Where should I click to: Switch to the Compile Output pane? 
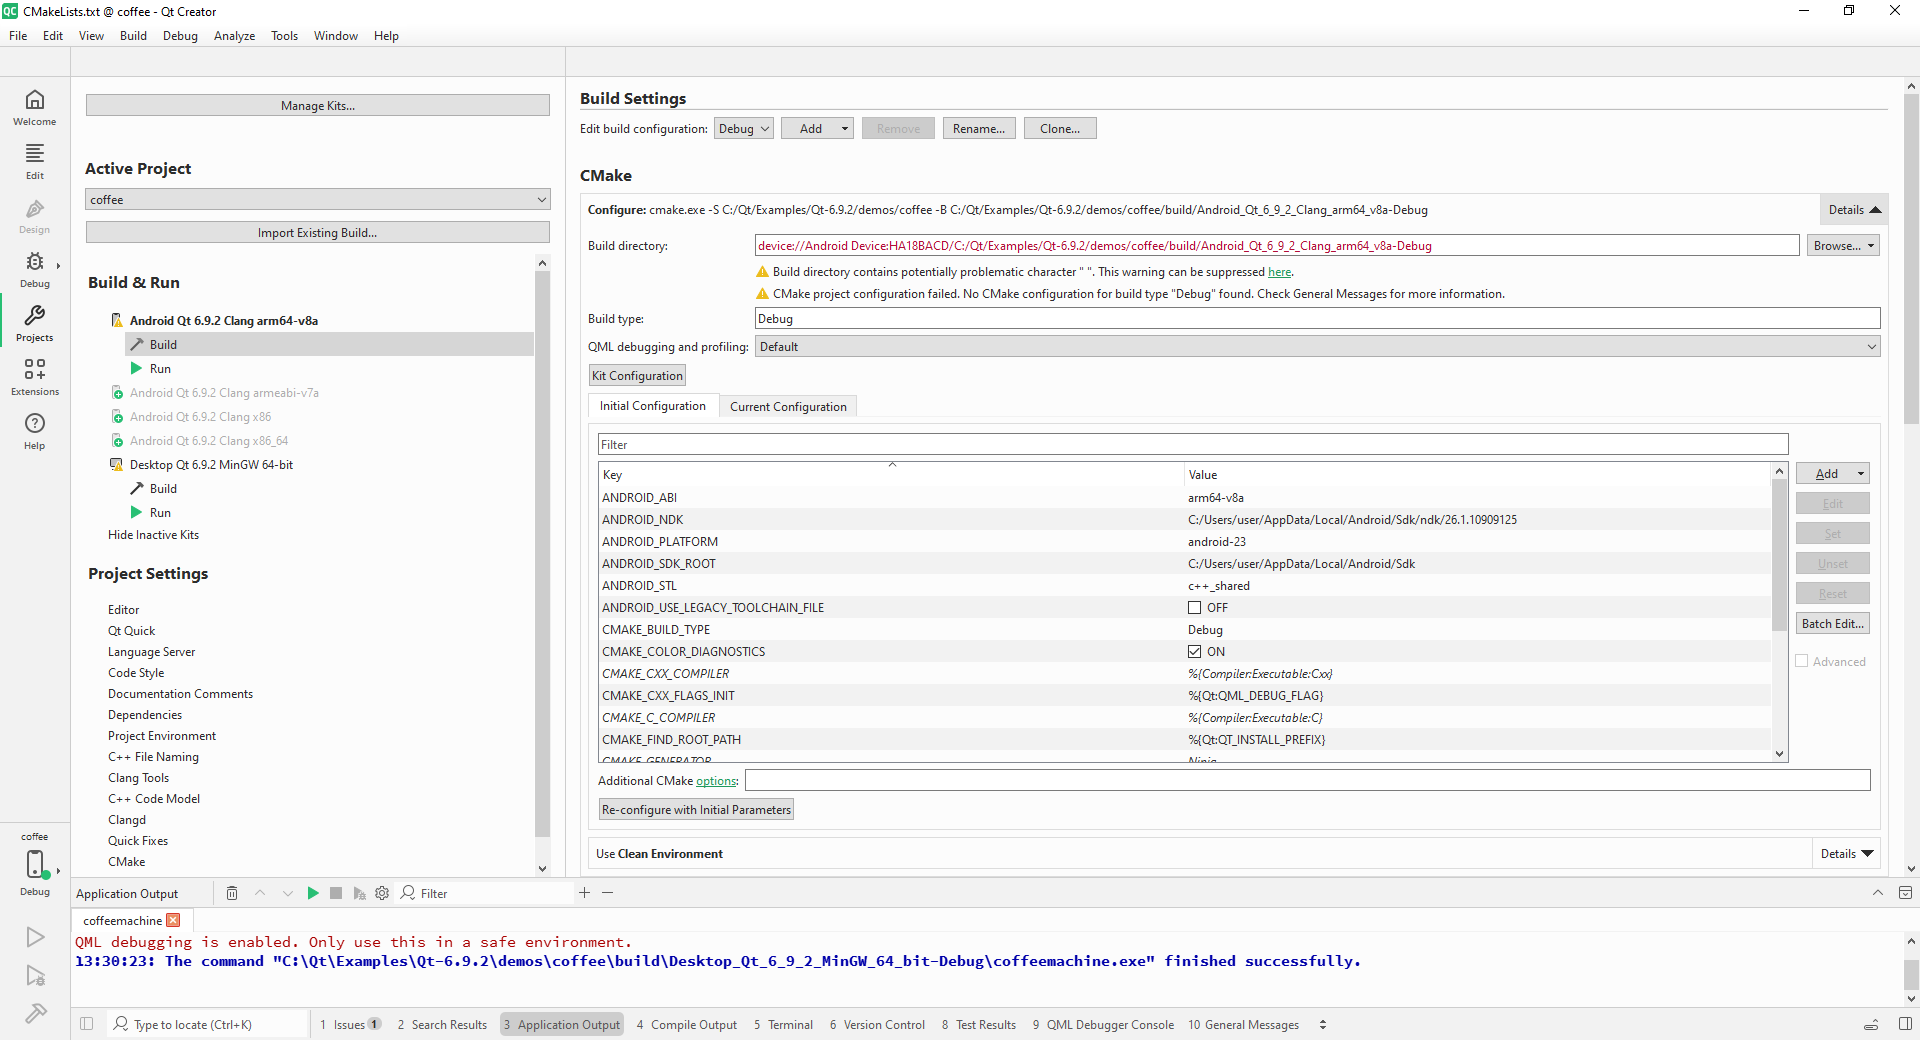pyautogui.click(x=687, y=1025)
